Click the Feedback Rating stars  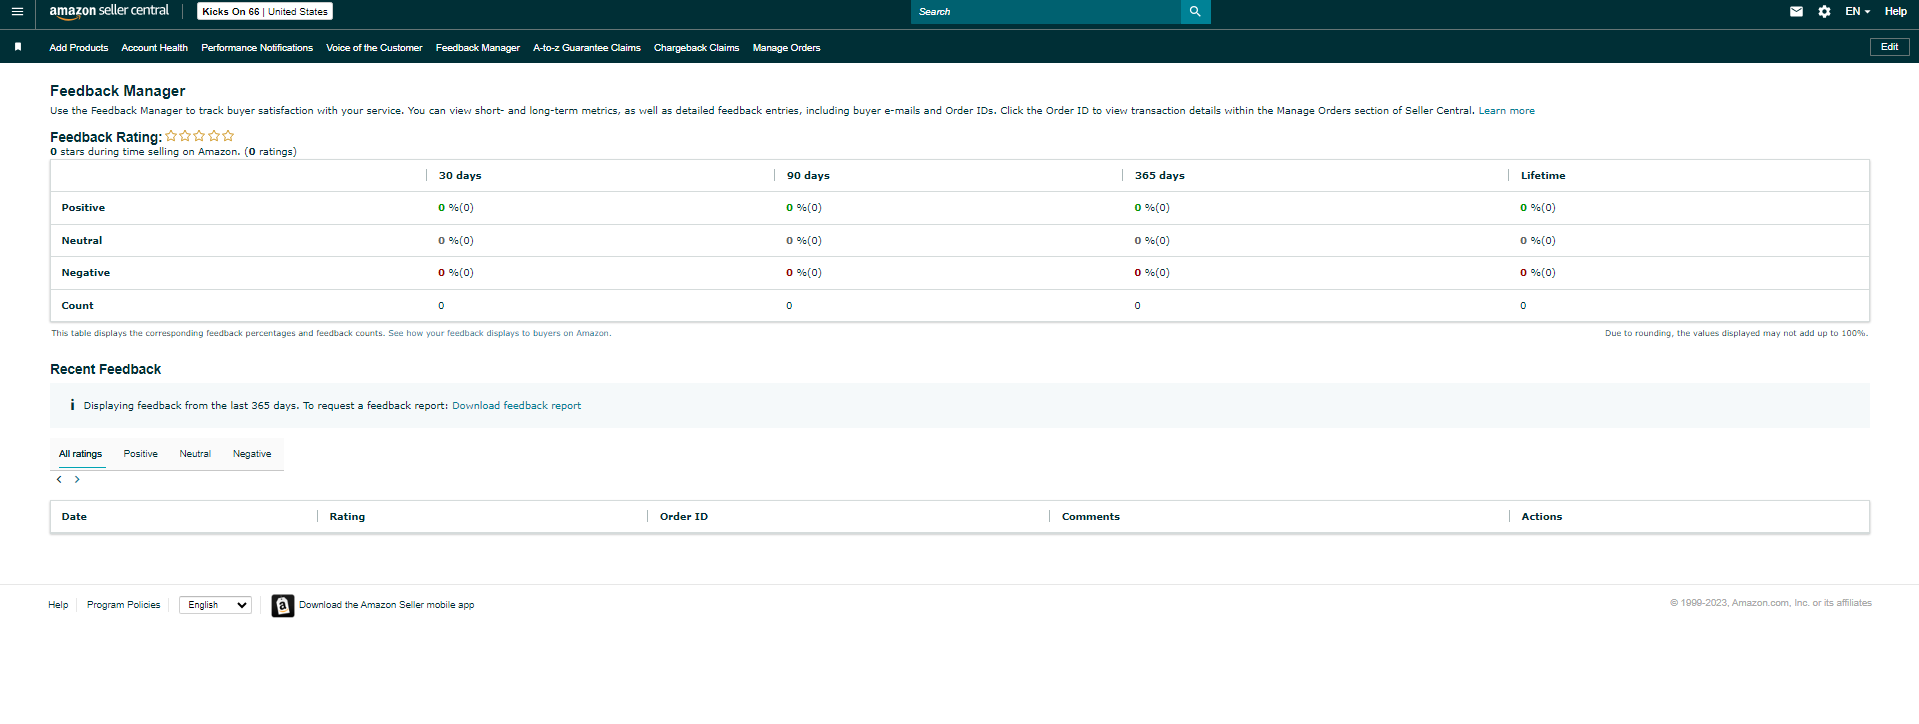(200, 136)
